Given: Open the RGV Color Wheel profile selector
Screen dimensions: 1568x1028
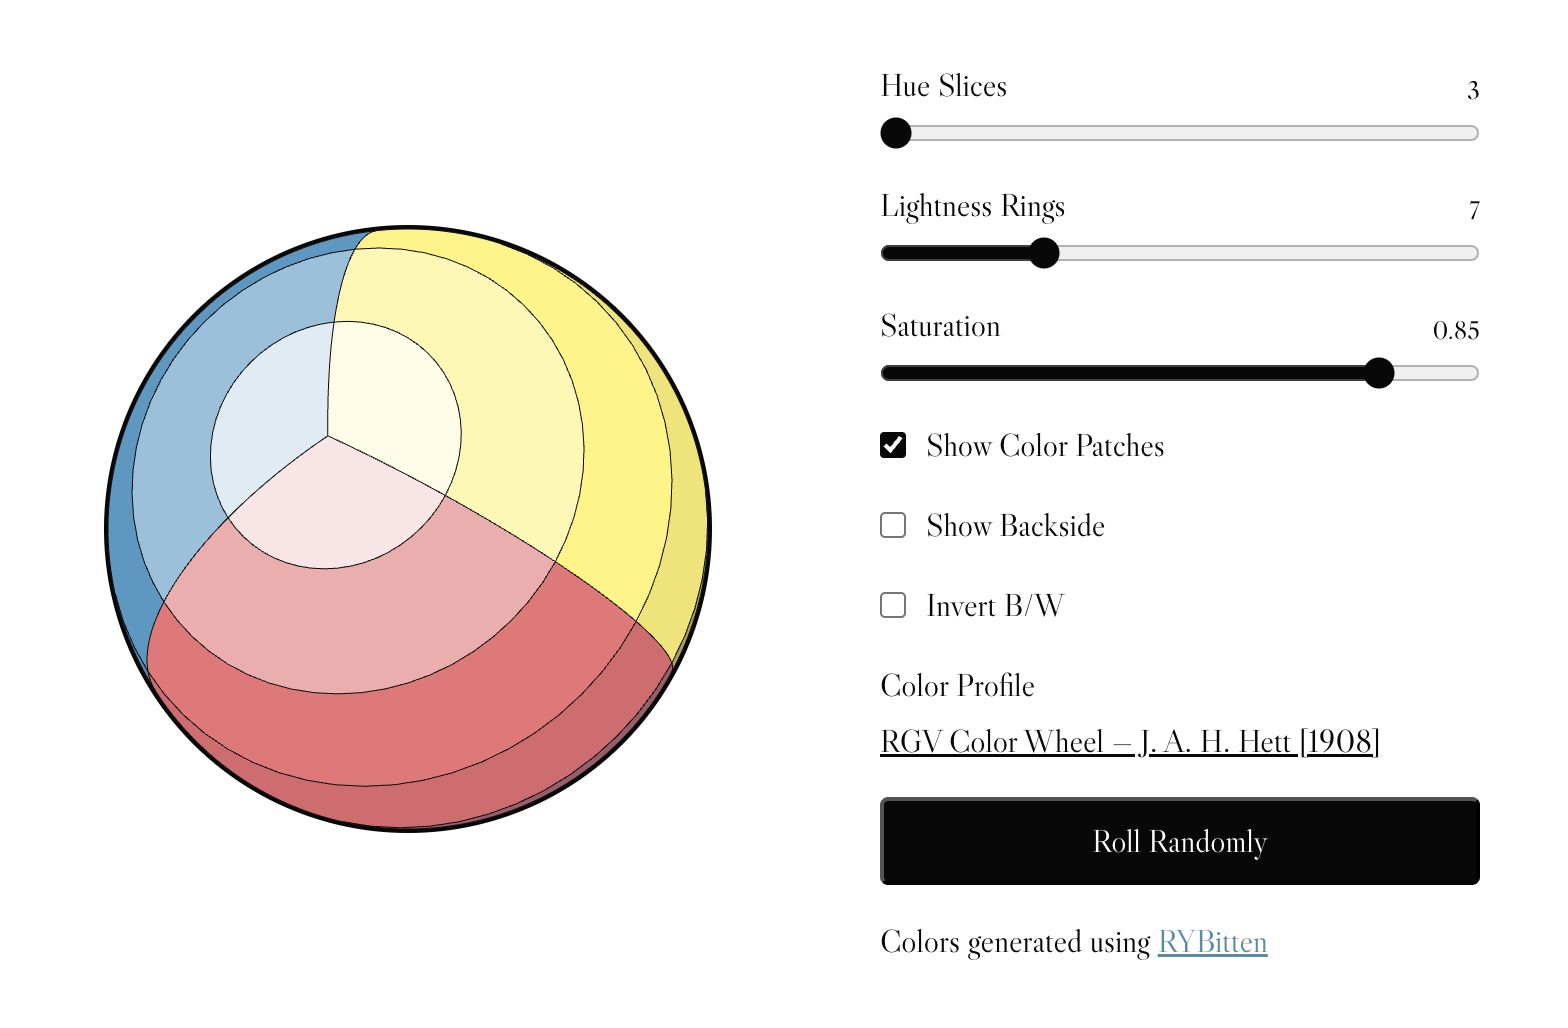Looking at the screenshot, I should (1129, 742).
